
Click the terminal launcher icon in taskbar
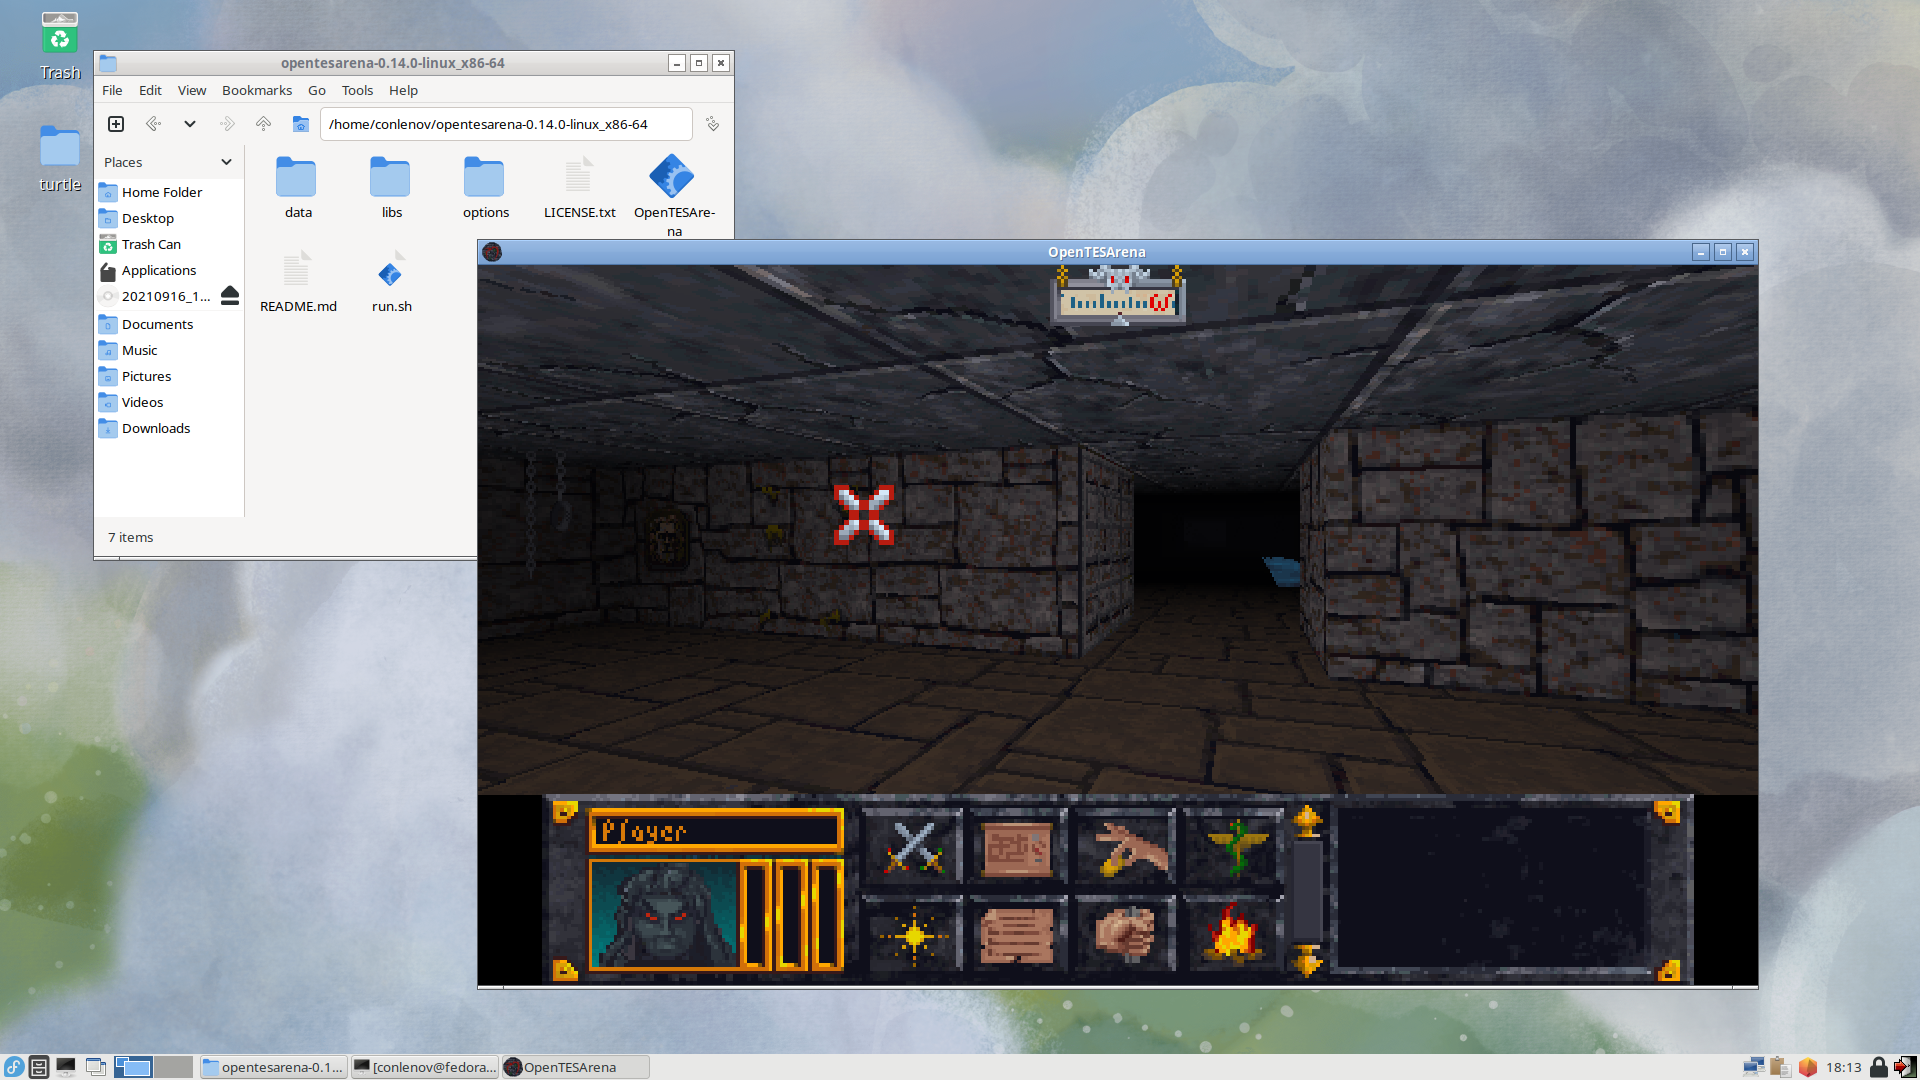66,1067
